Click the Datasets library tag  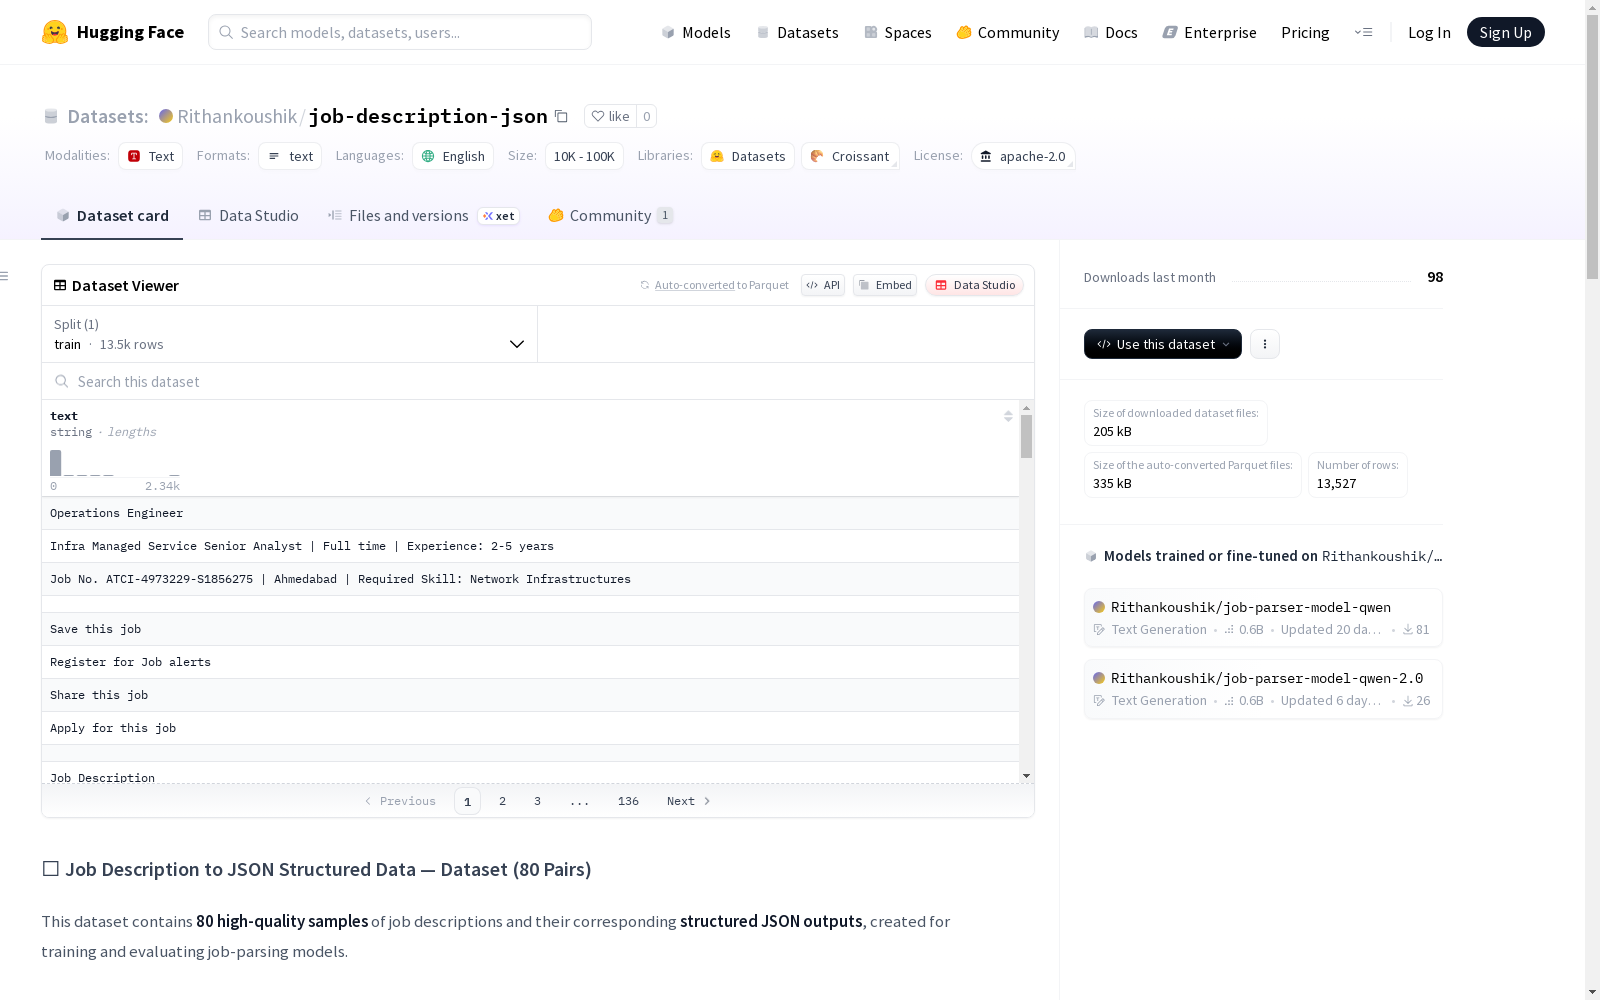pos(748,156)
